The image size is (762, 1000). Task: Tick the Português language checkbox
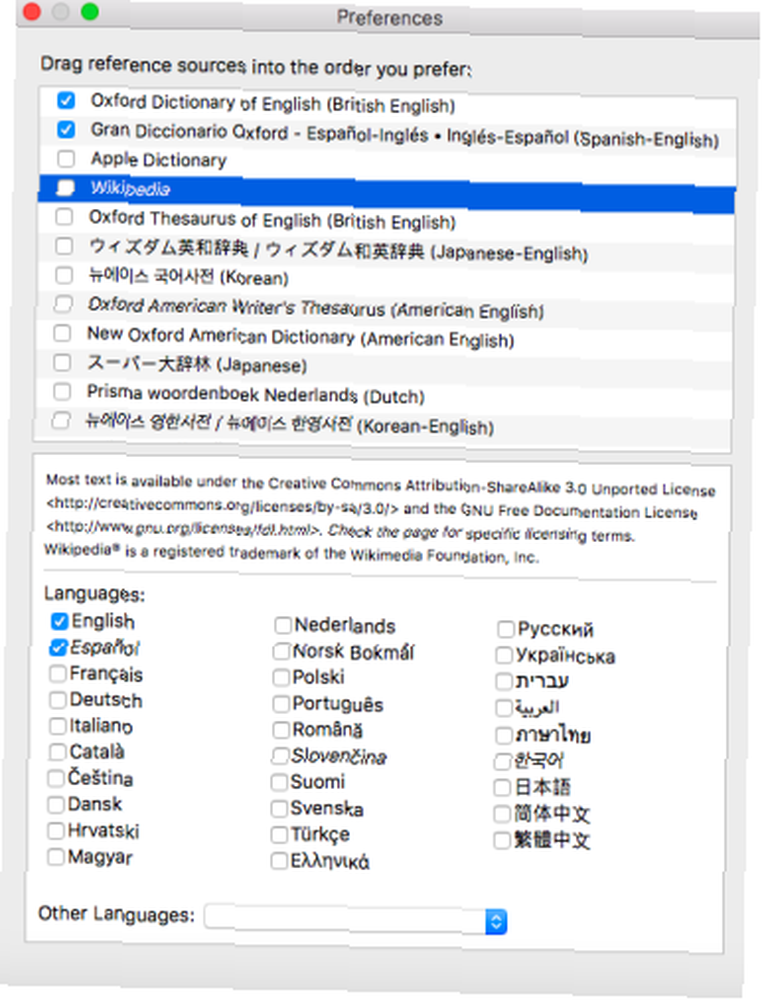[281, 703]
